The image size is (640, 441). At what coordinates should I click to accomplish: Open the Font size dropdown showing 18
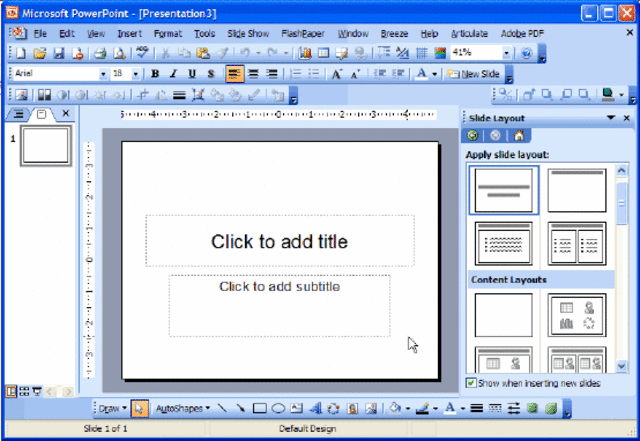136,74
